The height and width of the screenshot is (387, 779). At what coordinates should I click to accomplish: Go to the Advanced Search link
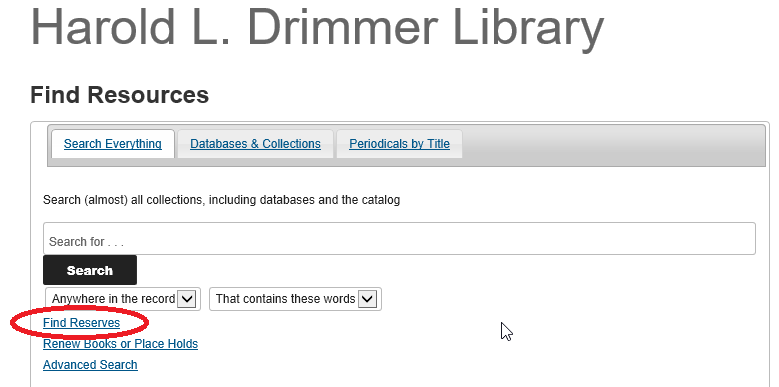[90, 365]
